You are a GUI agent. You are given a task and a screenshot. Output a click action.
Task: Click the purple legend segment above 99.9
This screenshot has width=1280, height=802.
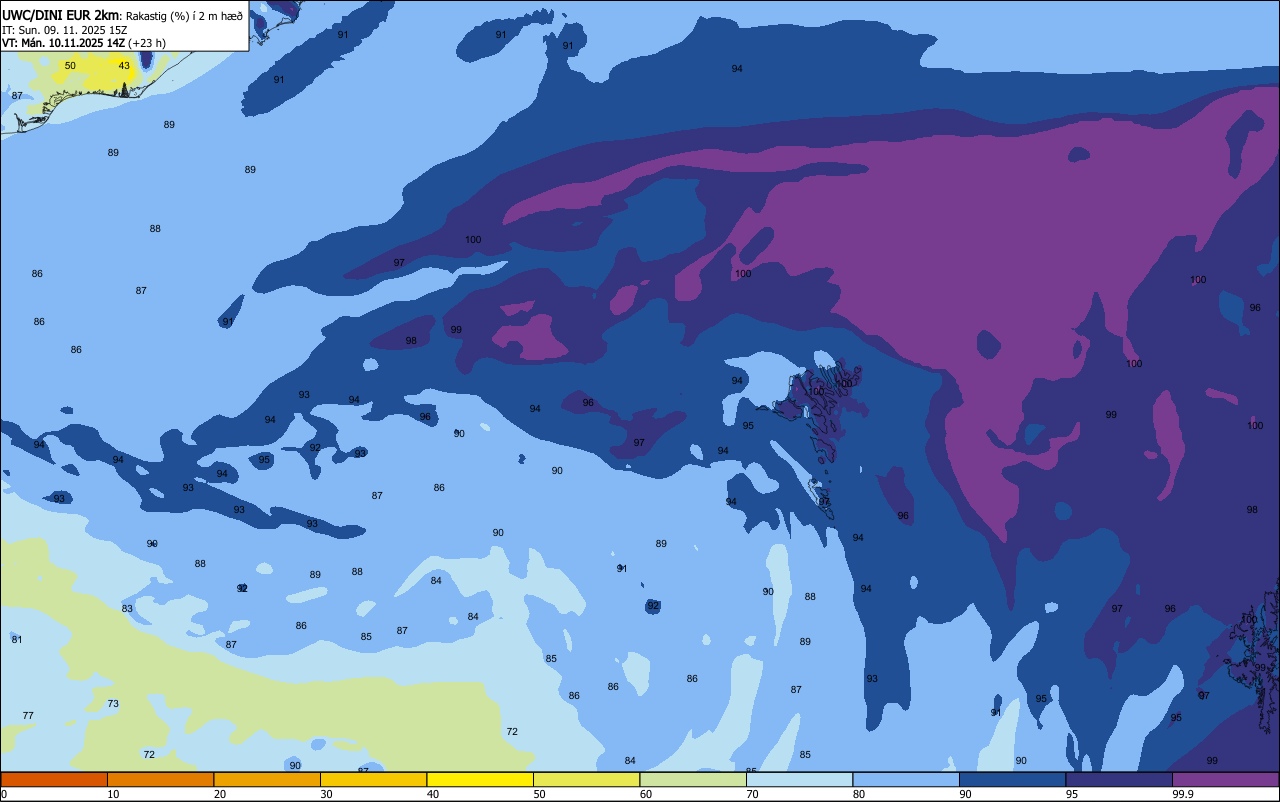(1225, 779)
